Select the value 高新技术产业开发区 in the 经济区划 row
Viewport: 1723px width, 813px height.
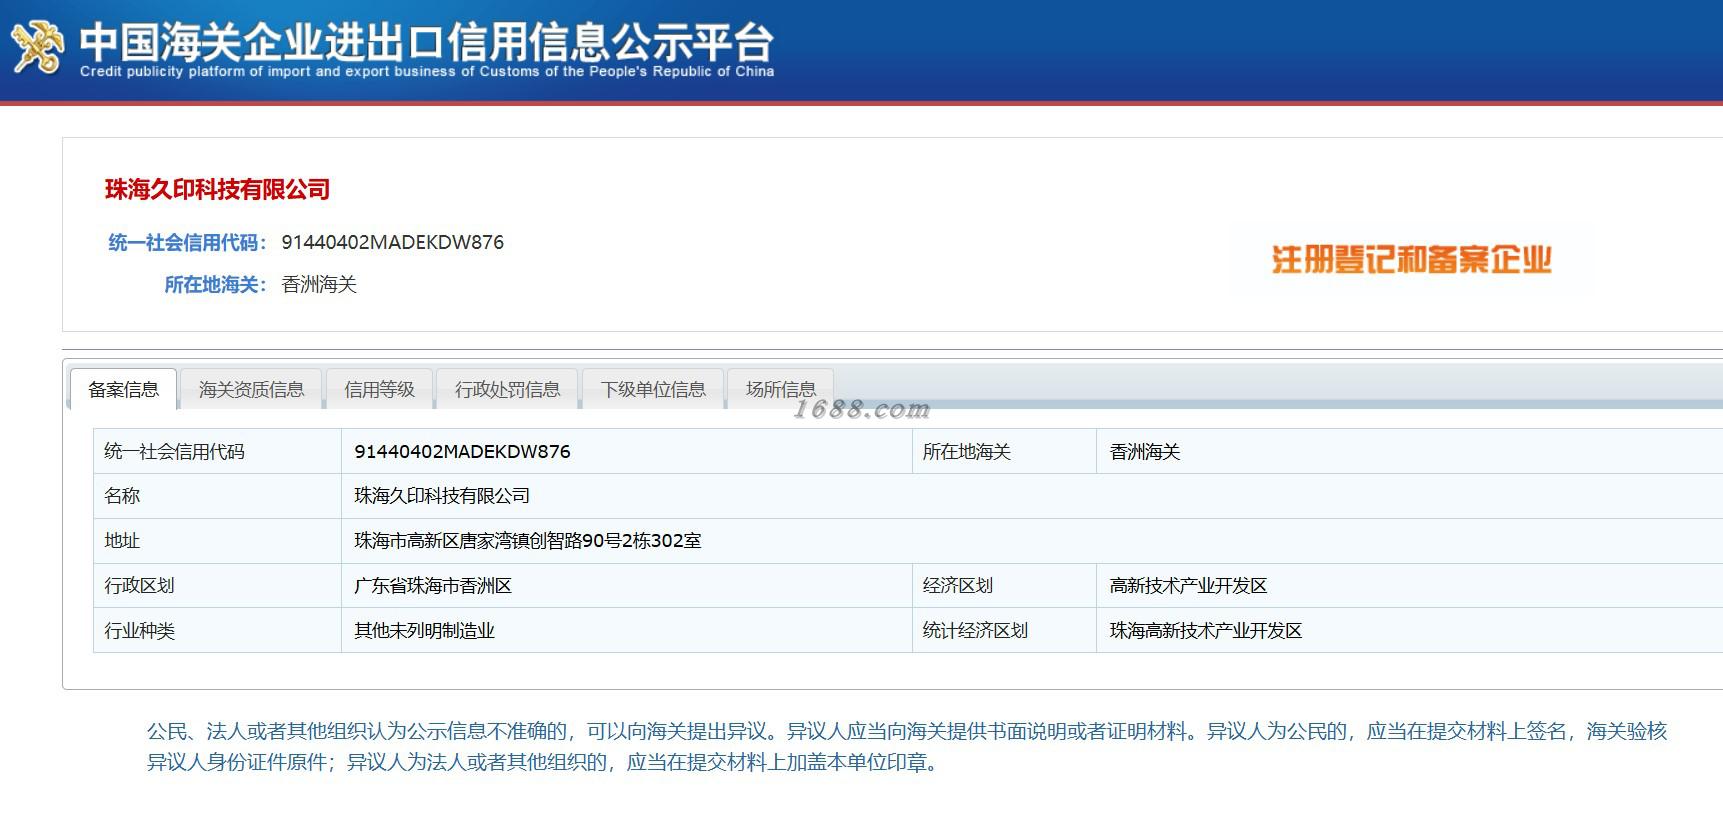click(1188, 586)
